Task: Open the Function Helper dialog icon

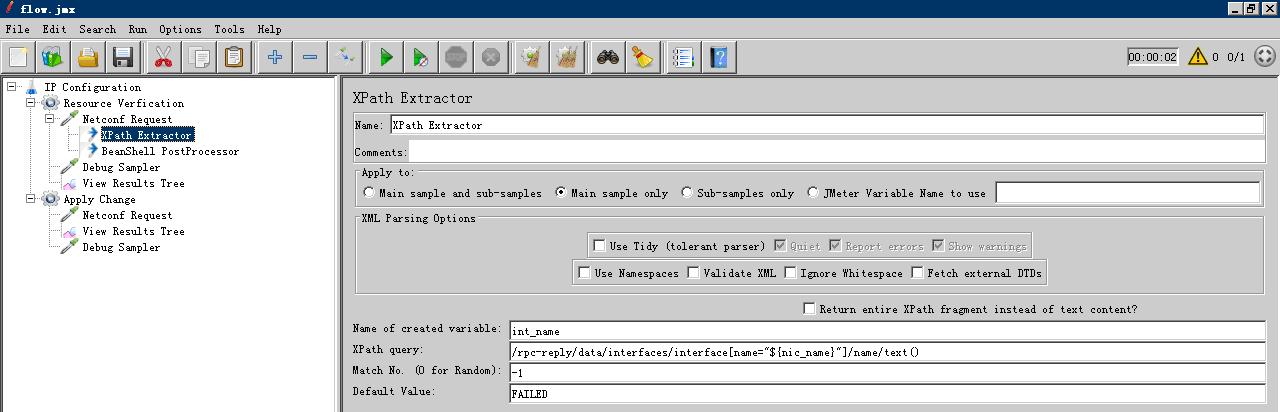Action: coord(684,57)
